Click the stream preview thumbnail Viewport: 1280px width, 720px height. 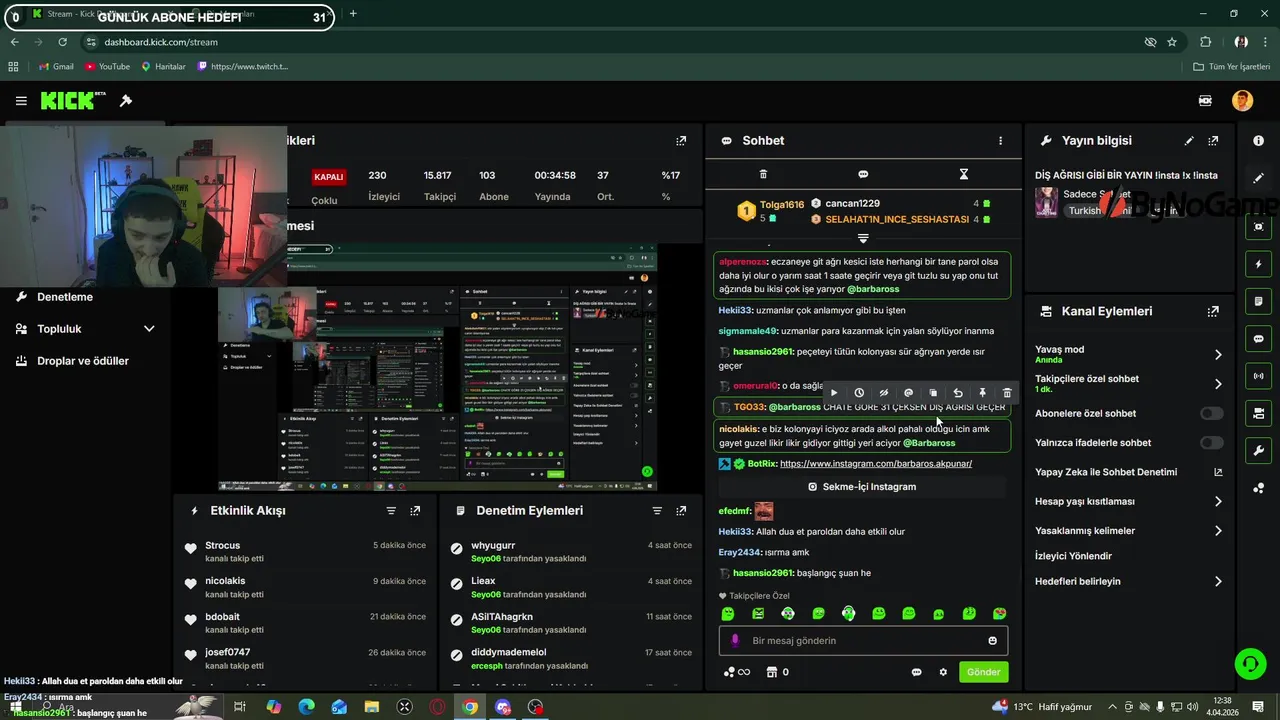click(x=437, y=367)
